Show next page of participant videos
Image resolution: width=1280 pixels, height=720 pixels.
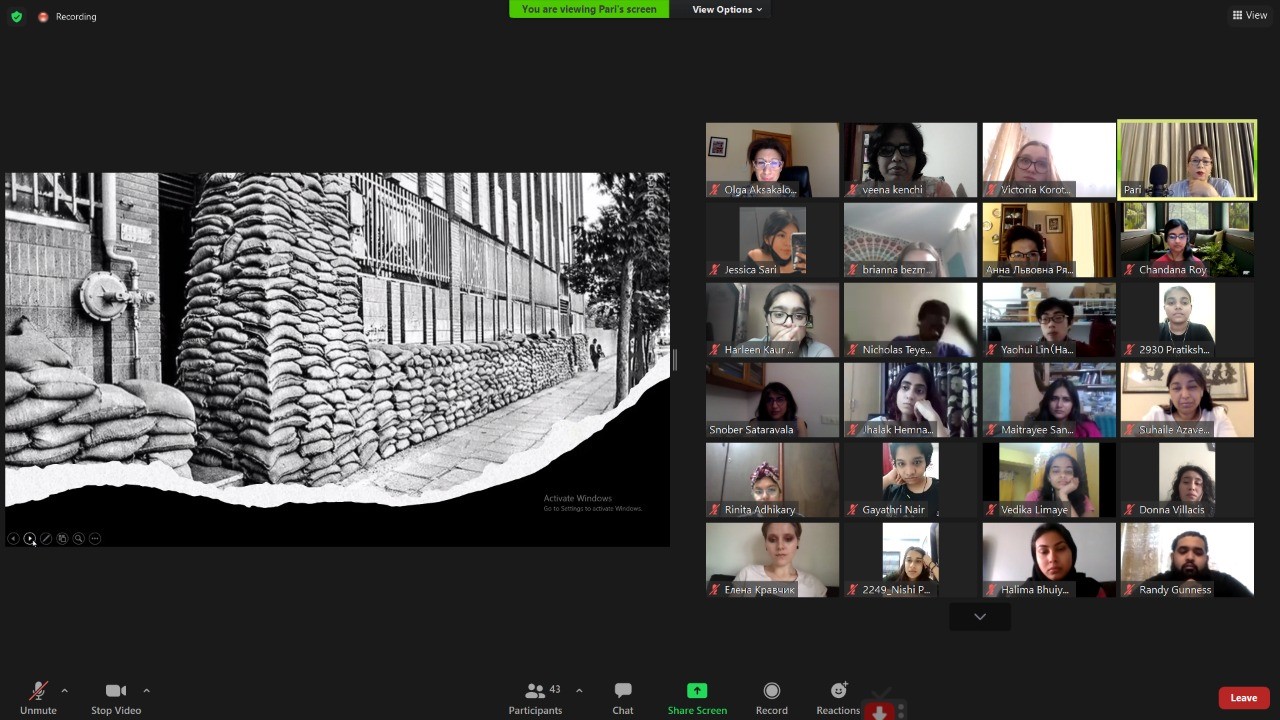click(x=980, y=617)
